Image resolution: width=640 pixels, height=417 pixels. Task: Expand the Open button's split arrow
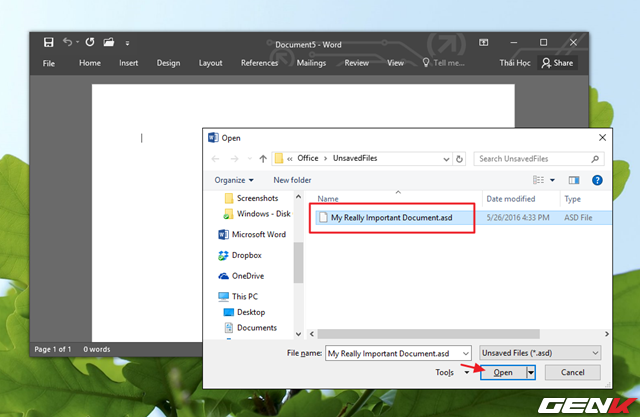tap(532, 372)
